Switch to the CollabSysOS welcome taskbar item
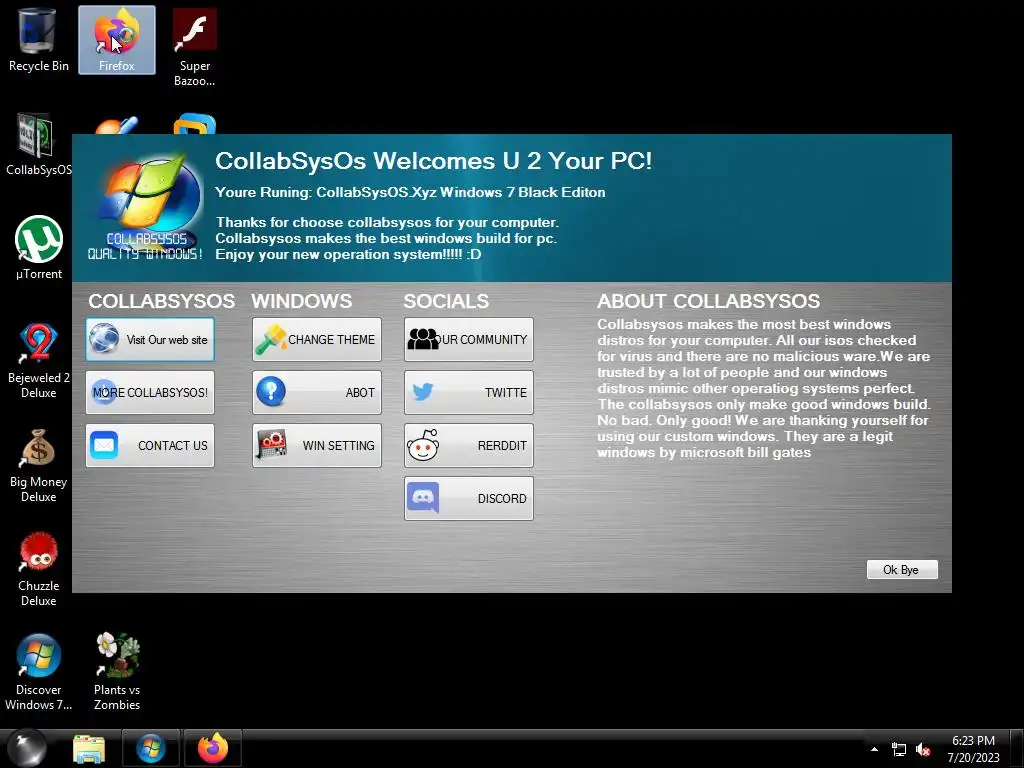Image resolution: width=1024 pixels, height=768 pixels. pos(151,749)
